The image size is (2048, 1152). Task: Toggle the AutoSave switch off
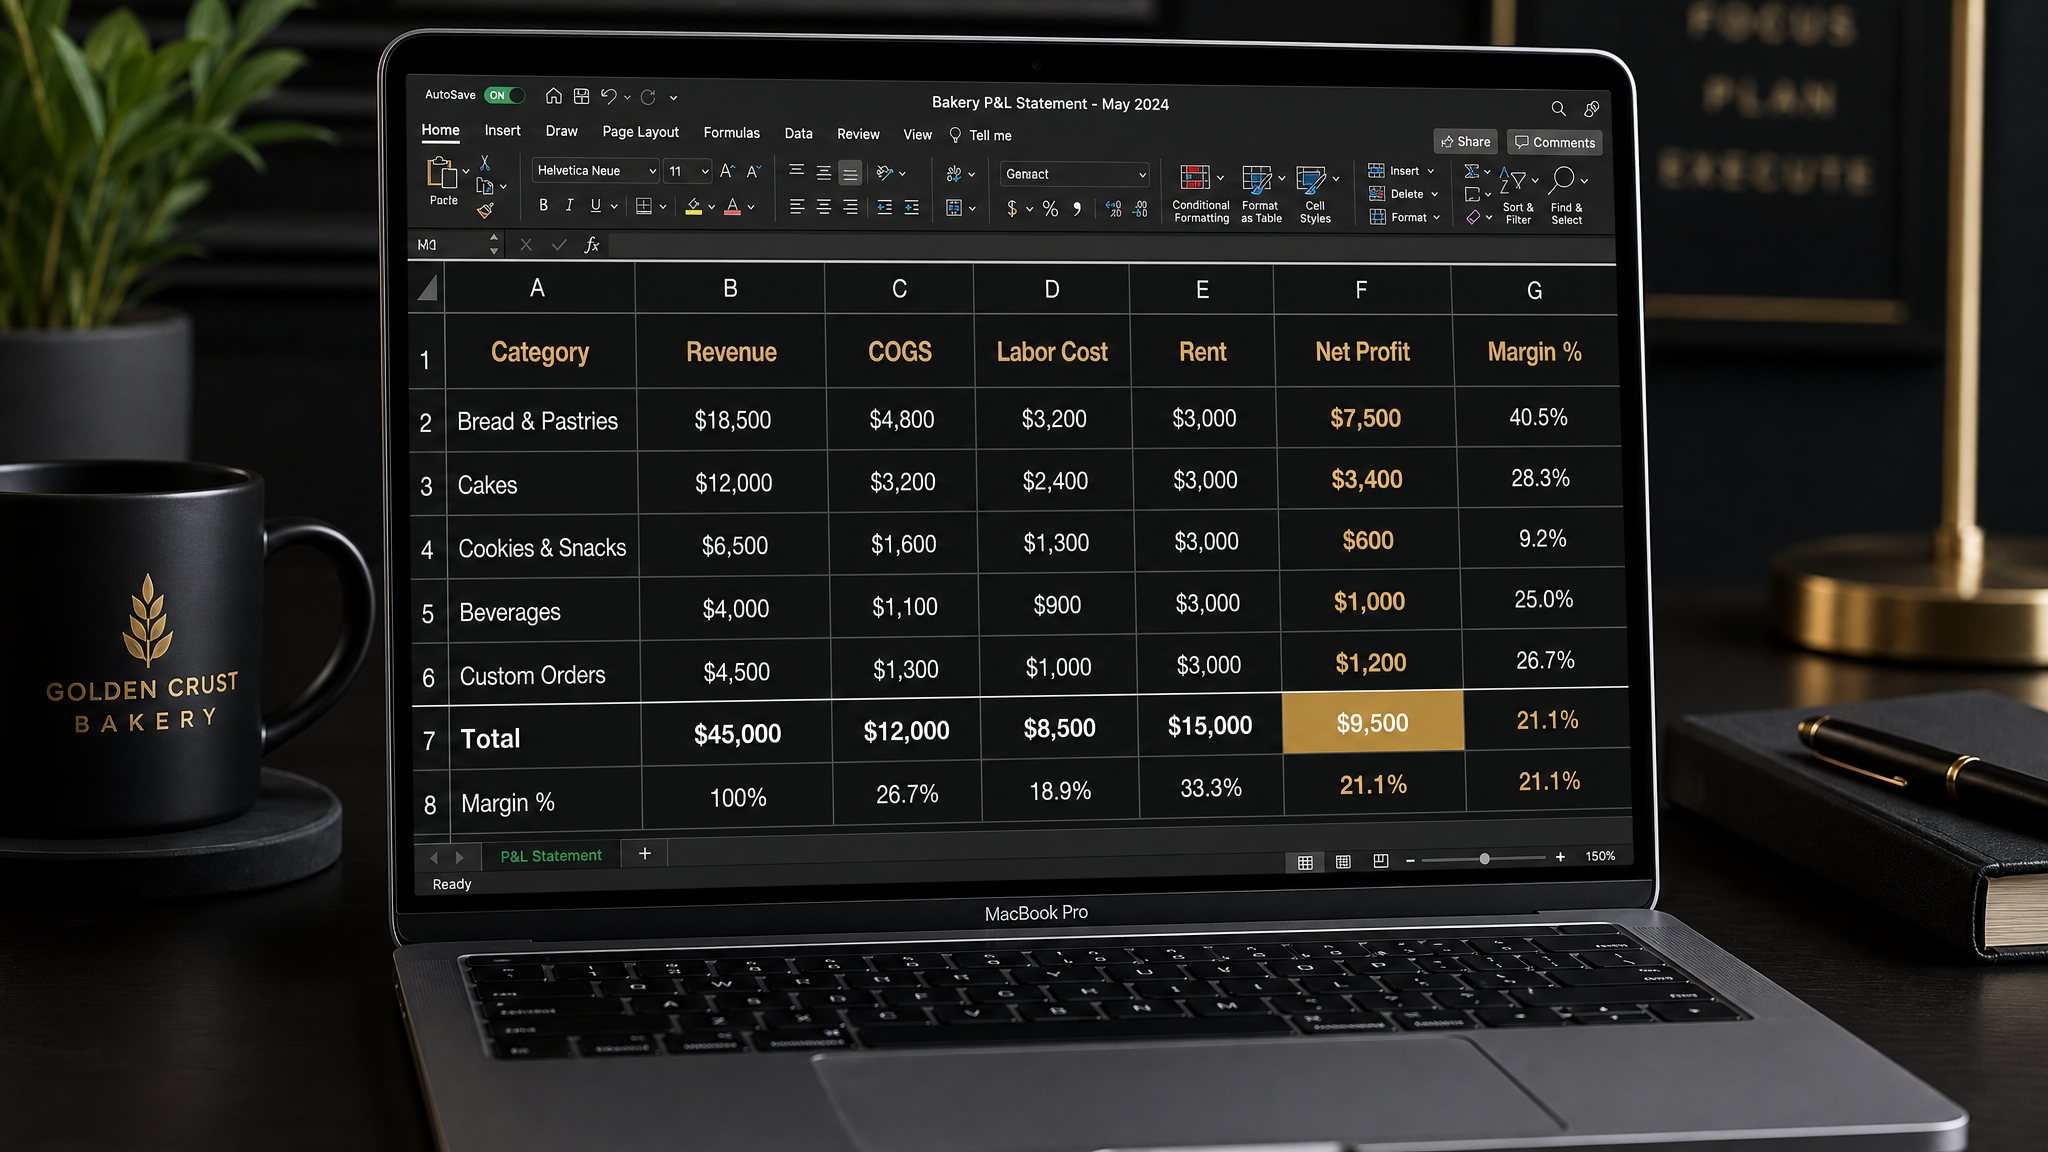pos(504,95)
